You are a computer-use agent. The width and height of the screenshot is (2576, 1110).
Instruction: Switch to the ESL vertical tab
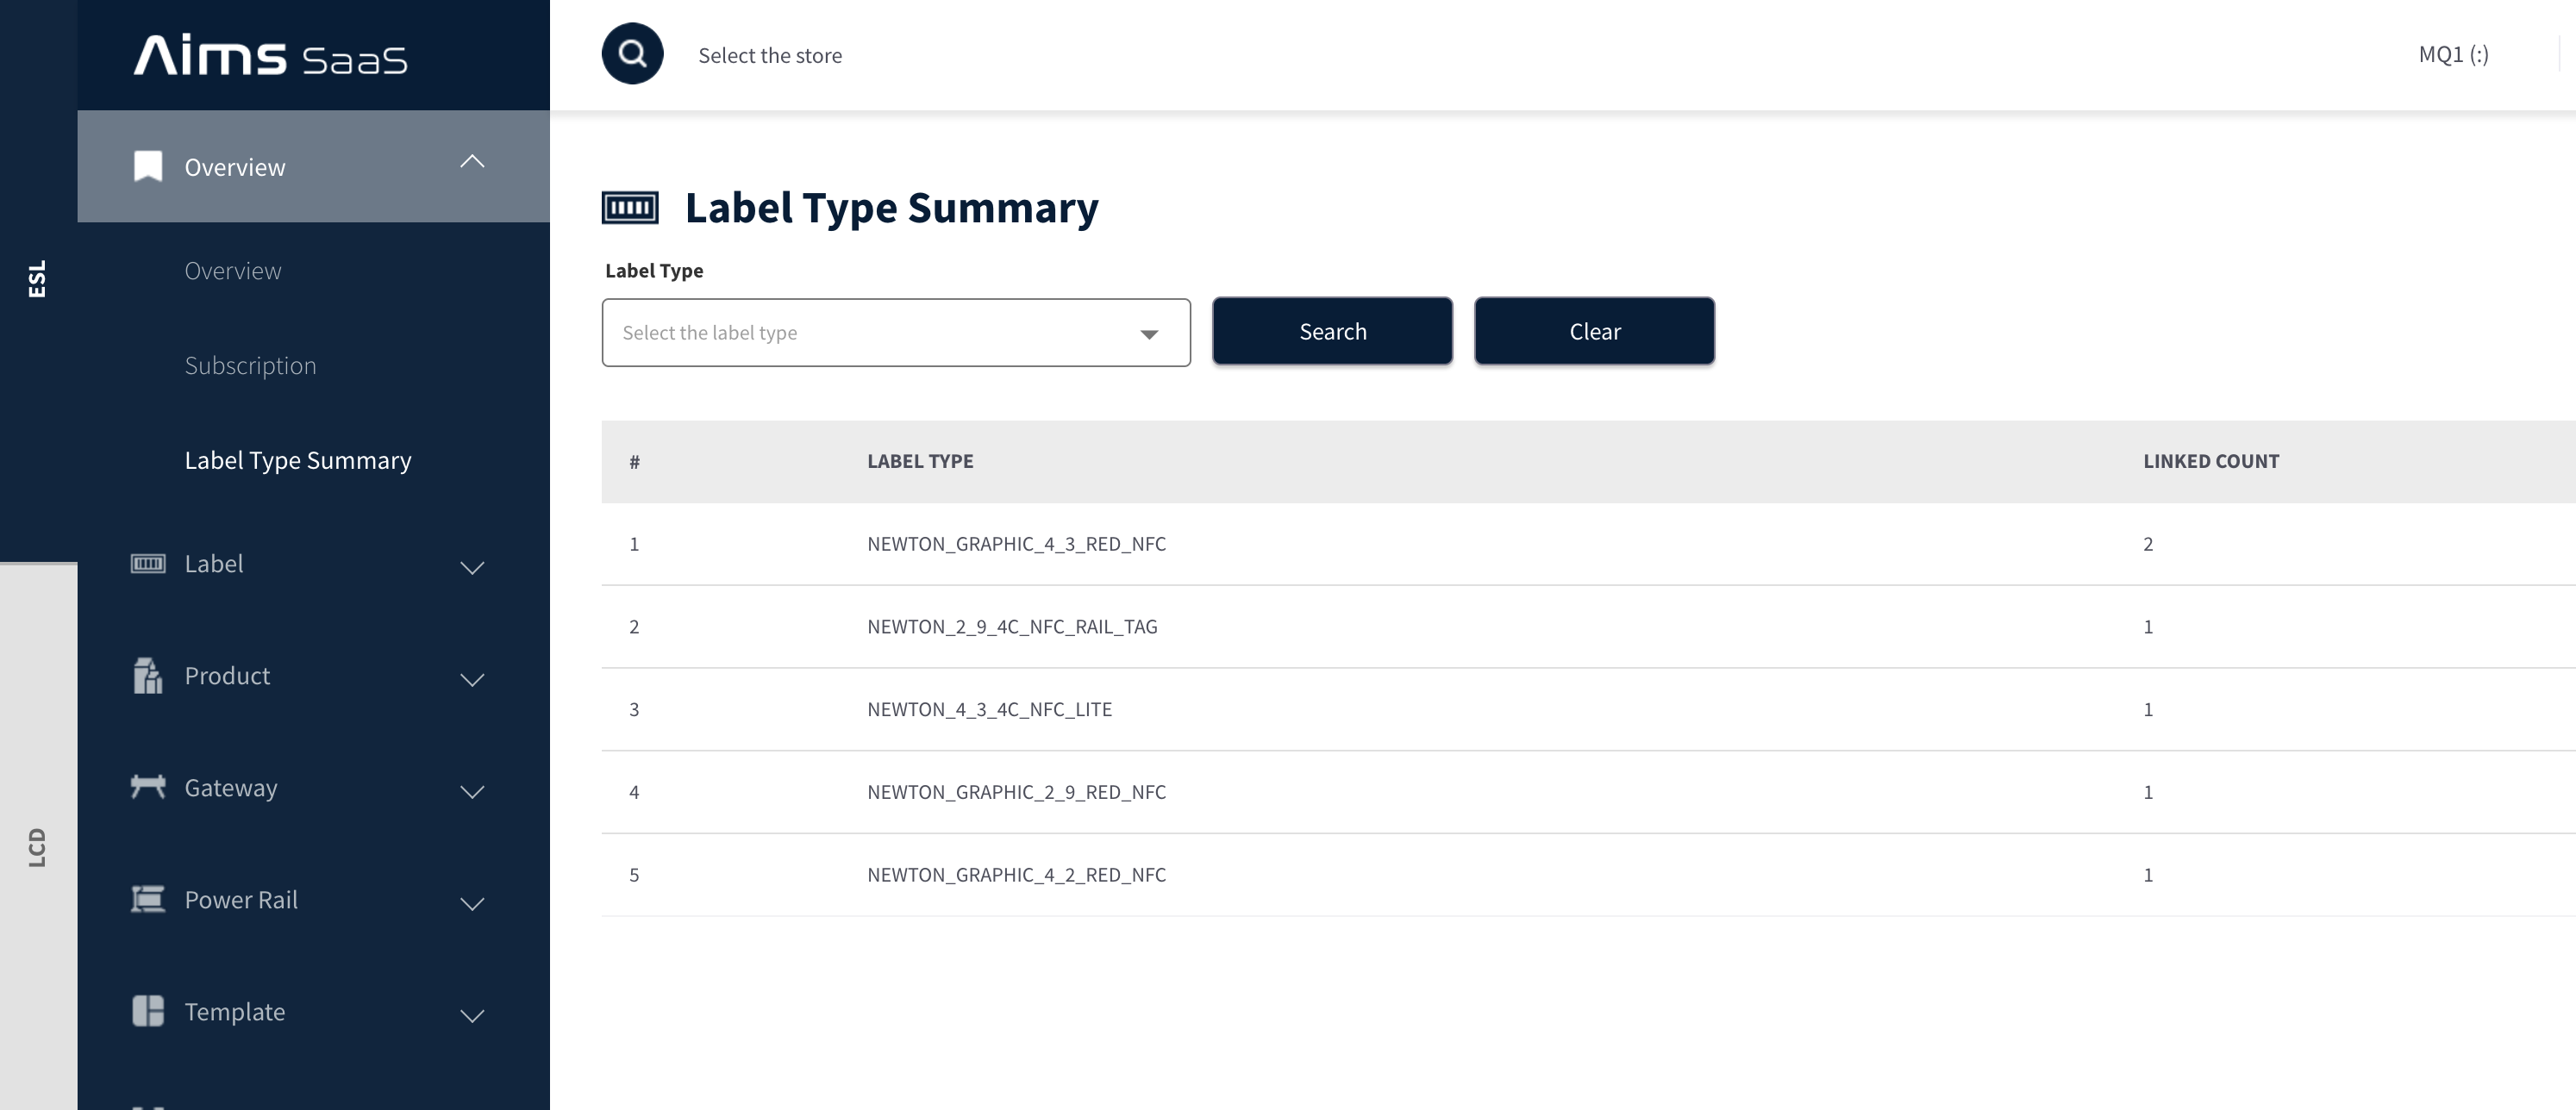[38, 280]
